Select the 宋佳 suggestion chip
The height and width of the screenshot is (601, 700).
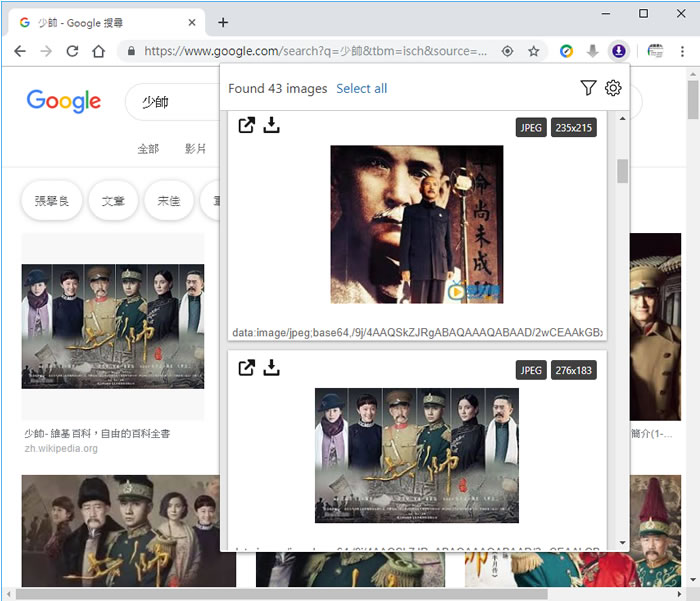169,201
